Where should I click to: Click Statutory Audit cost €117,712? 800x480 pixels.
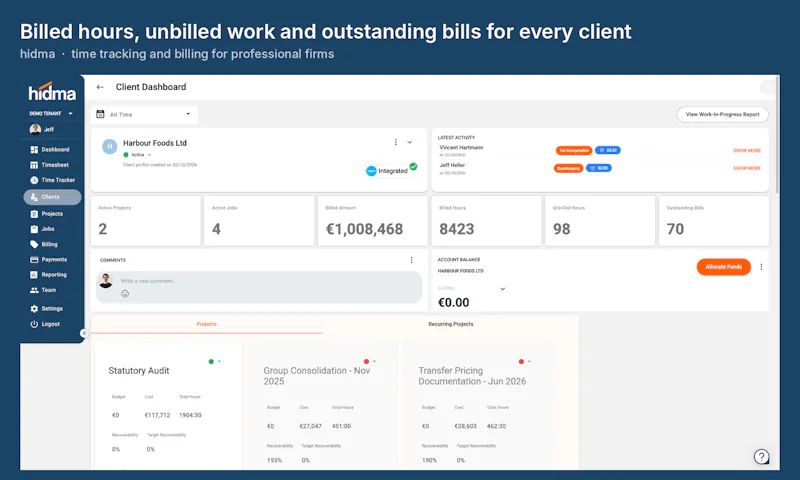(x=157, y=415)
